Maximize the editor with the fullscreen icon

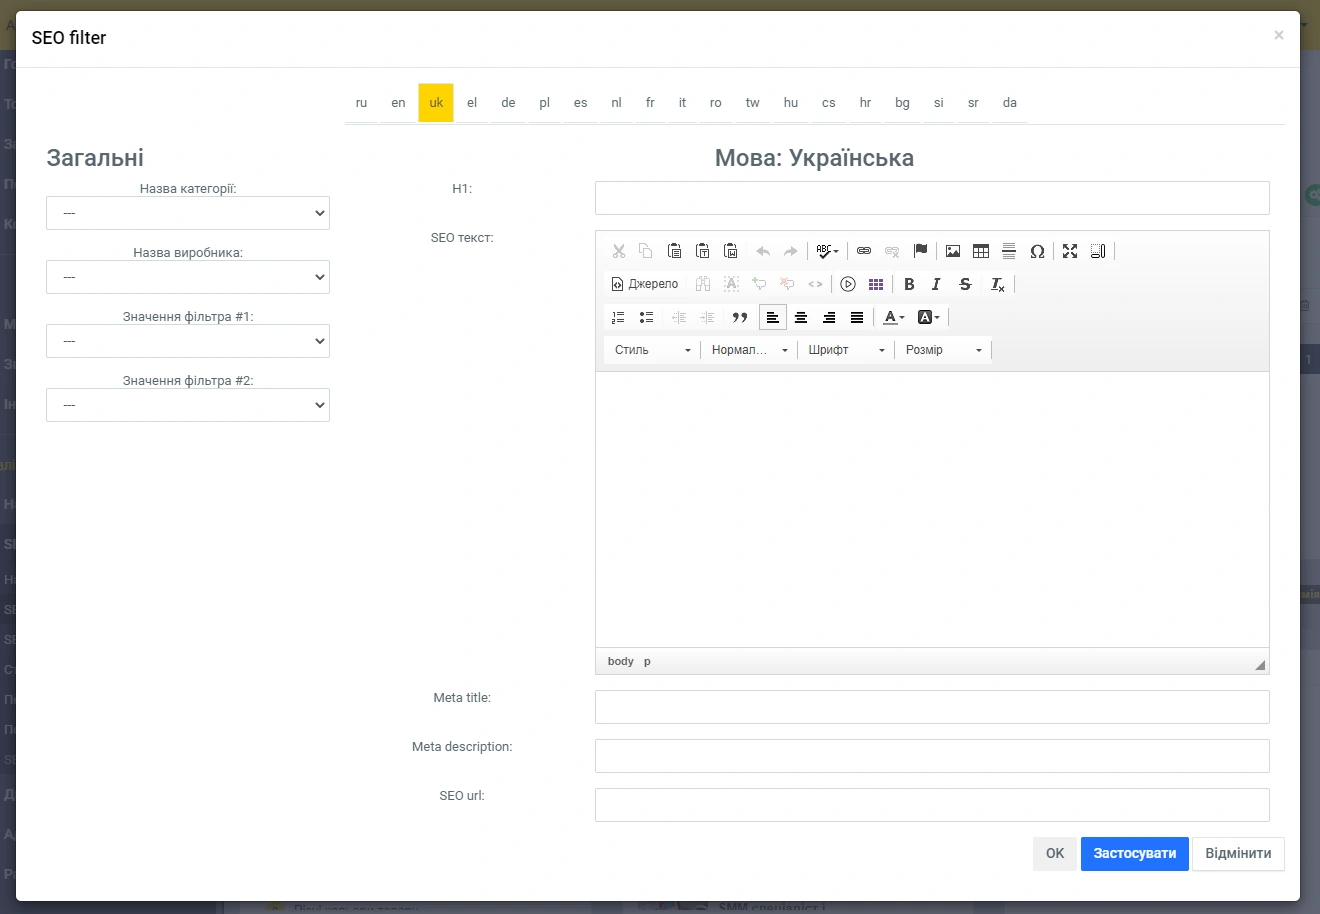click(1070, 251)
